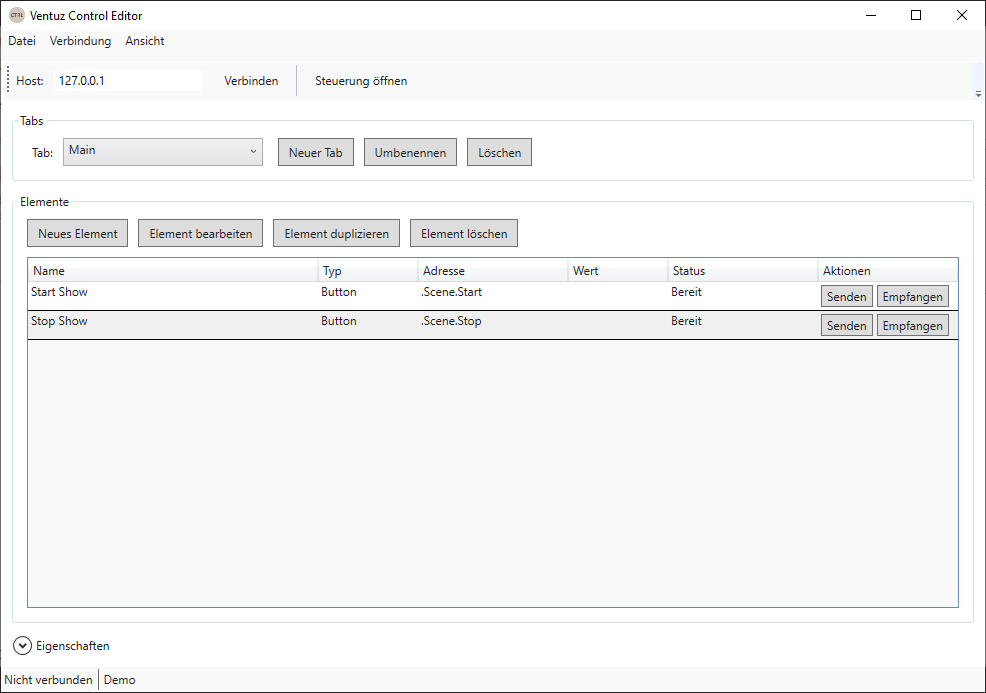The width and height of the screenshot is (986, 693).
Task: Minimize the Ventuz Control Editor window
Action: coord(871,15)
